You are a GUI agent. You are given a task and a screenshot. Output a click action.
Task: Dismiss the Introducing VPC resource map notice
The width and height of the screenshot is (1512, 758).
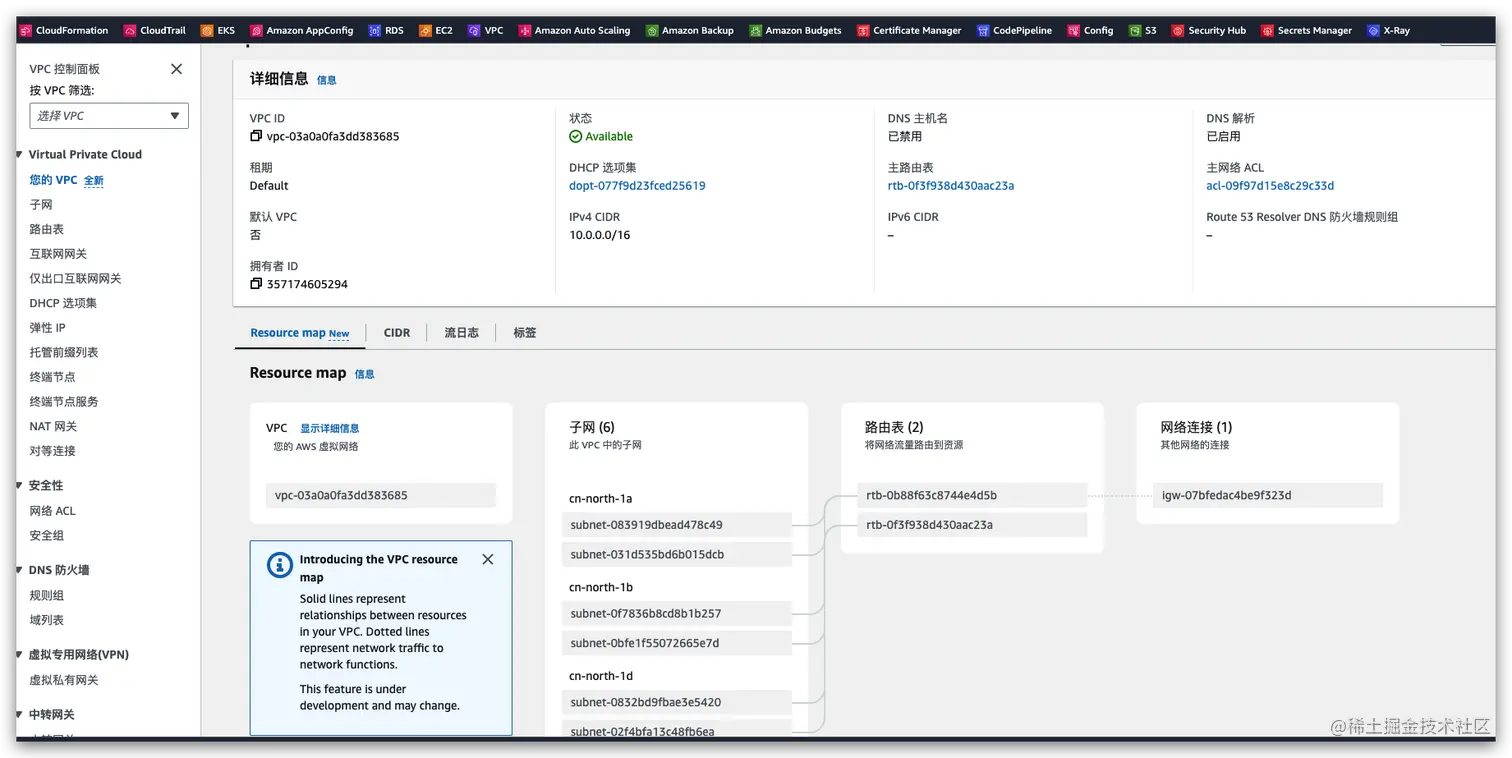[488, 559]
